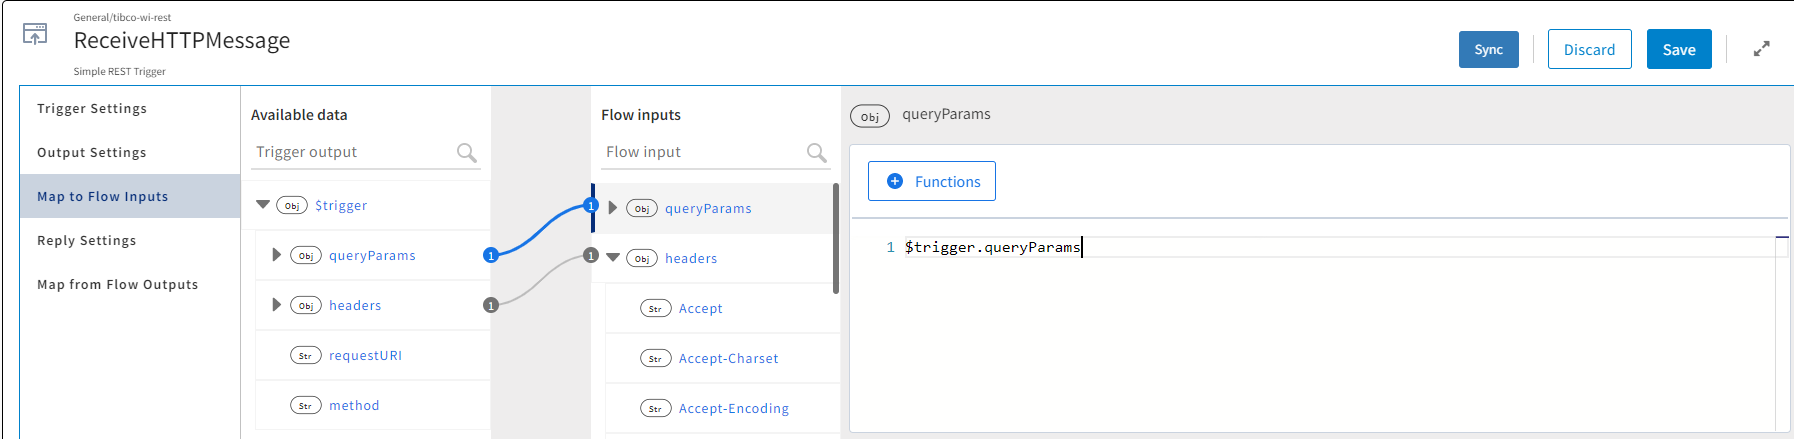Collapse the $trigger tree node

pyautogui.click(x=263, y=205)
